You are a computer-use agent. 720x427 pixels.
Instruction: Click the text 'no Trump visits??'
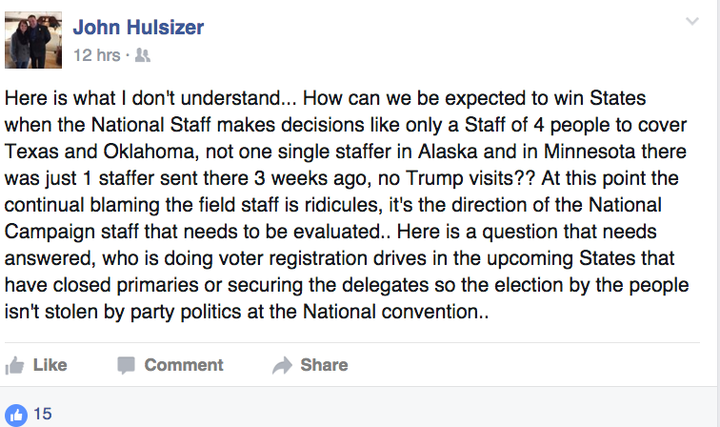(457, 178)
